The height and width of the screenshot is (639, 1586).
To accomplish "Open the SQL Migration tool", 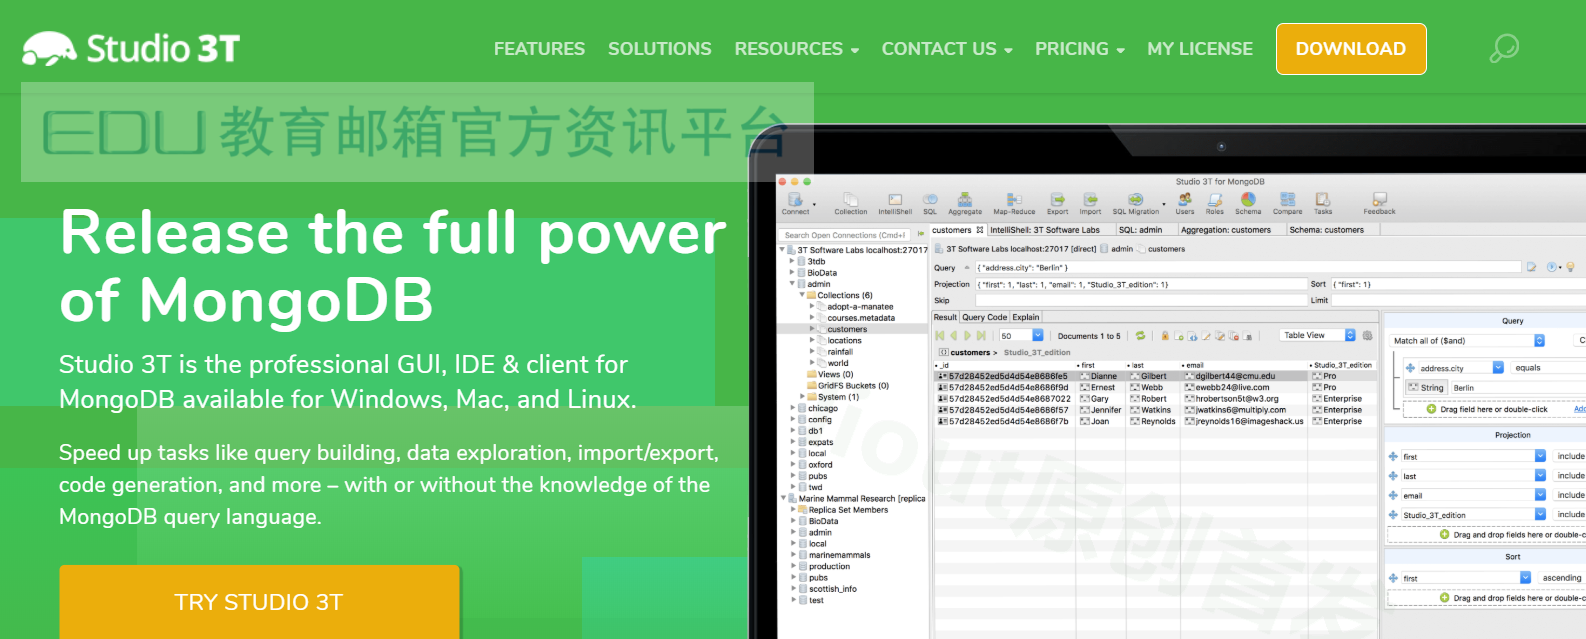I will pos(1136,203).
